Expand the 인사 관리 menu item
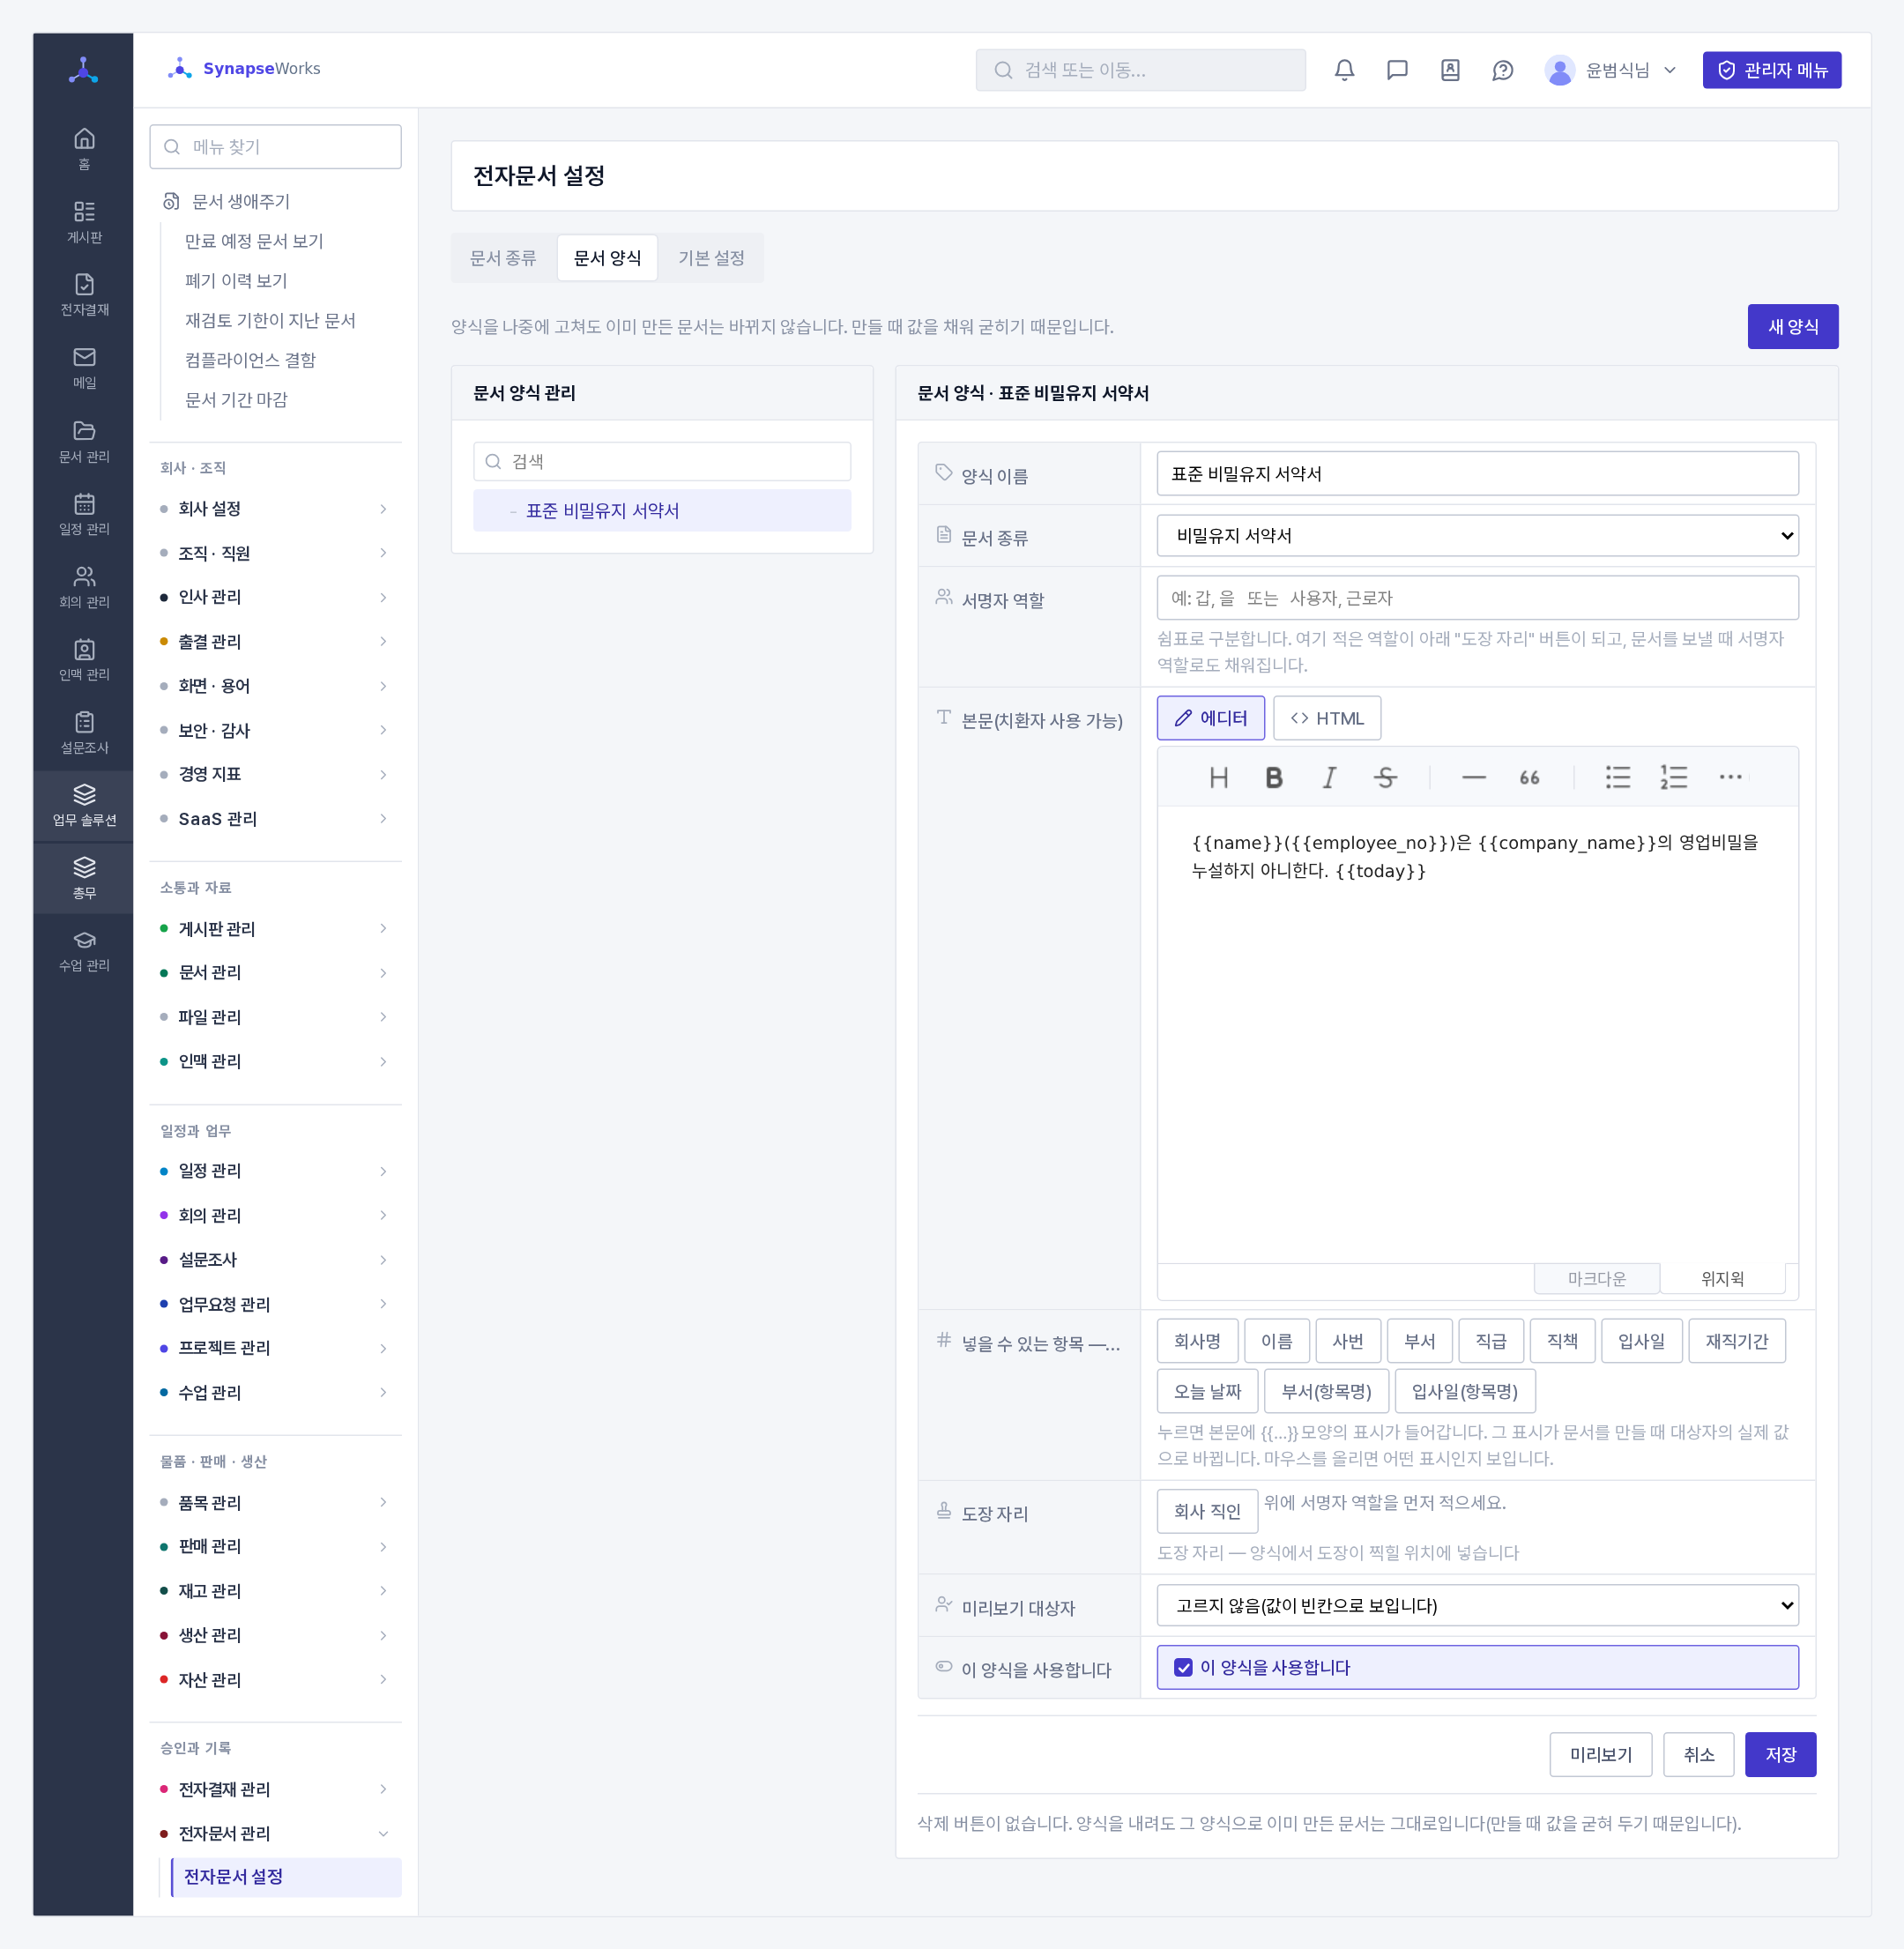 pos(274,597)
